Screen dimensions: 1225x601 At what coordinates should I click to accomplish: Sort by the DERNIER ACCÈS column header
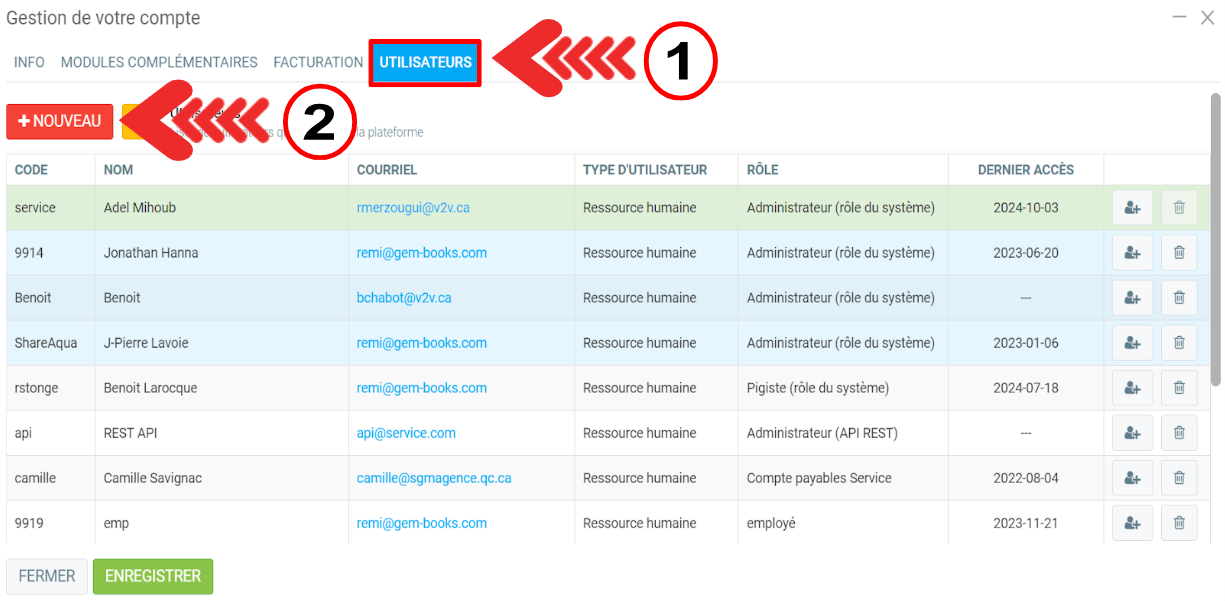(1025, 170)
